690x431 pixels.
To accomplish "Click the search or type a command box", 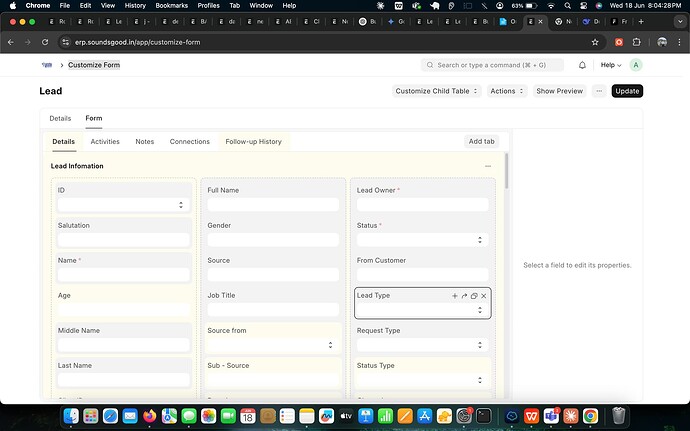I will click(x=492, y=65).
